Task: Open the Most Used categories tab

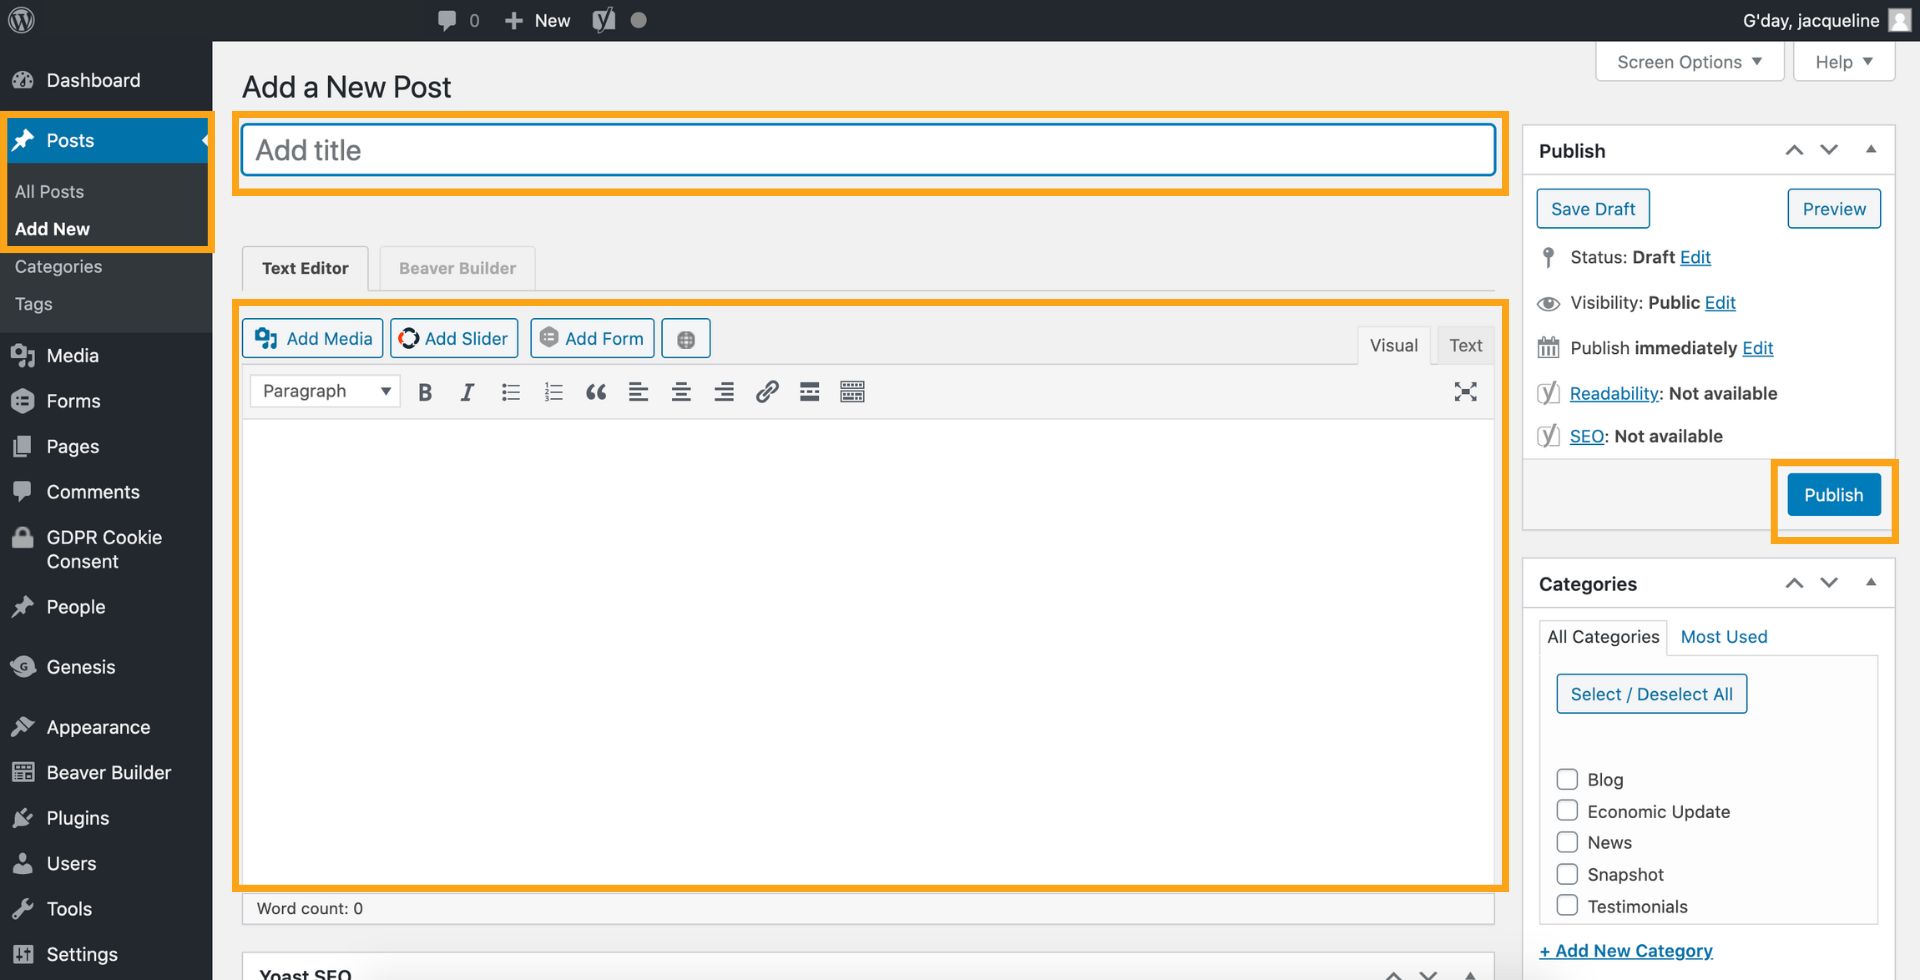Action: click(x=1723, y=637)
